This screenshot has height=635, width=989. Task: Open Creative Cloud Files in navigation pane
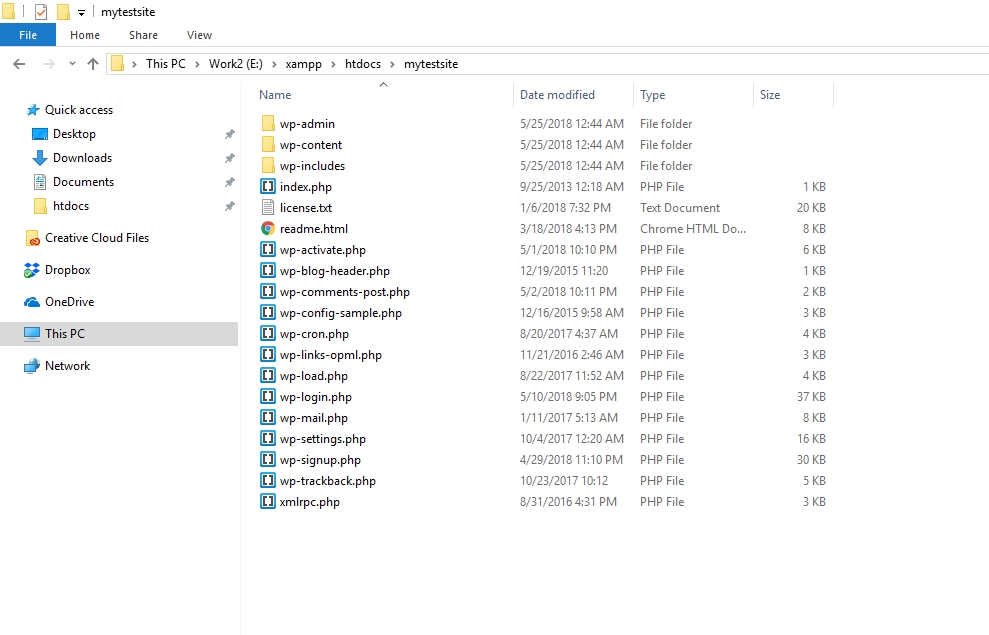click(x=97, y=238)
